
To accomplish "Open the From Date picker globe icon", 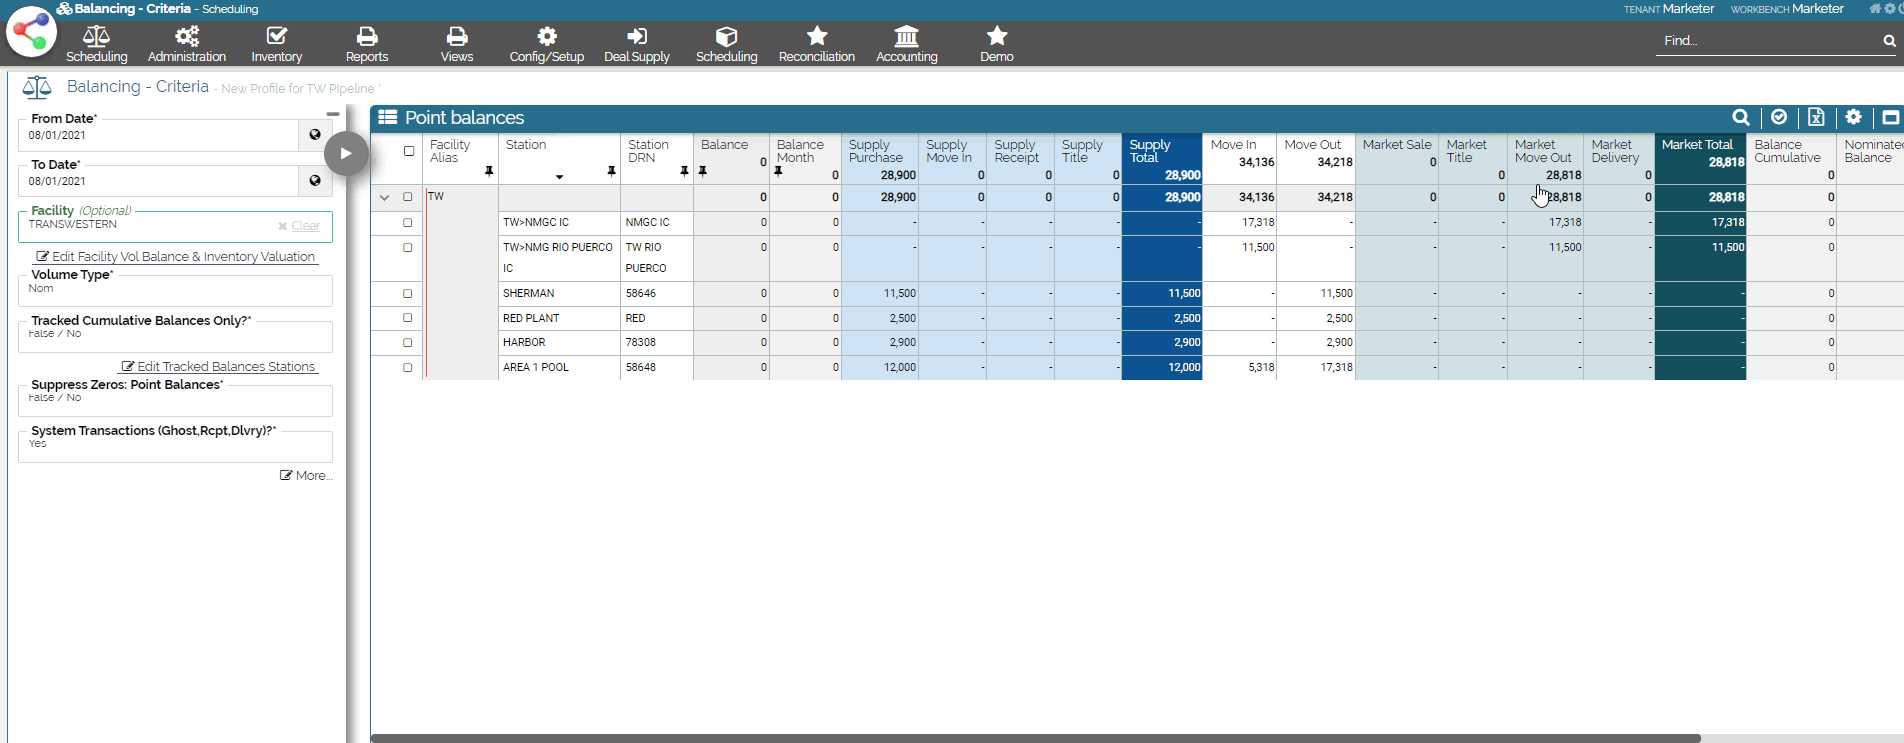I will click(315, 135).
